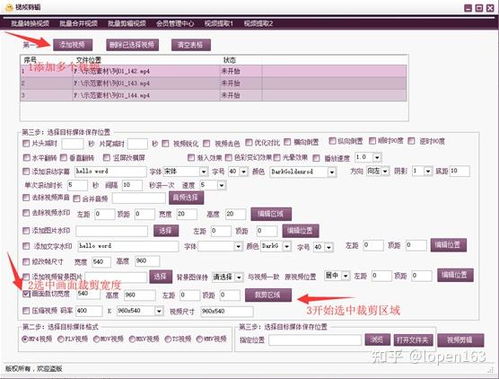Enable the 片头减时 checkbox
Viewport: 499px width, 379px height.
click(26, 143)
